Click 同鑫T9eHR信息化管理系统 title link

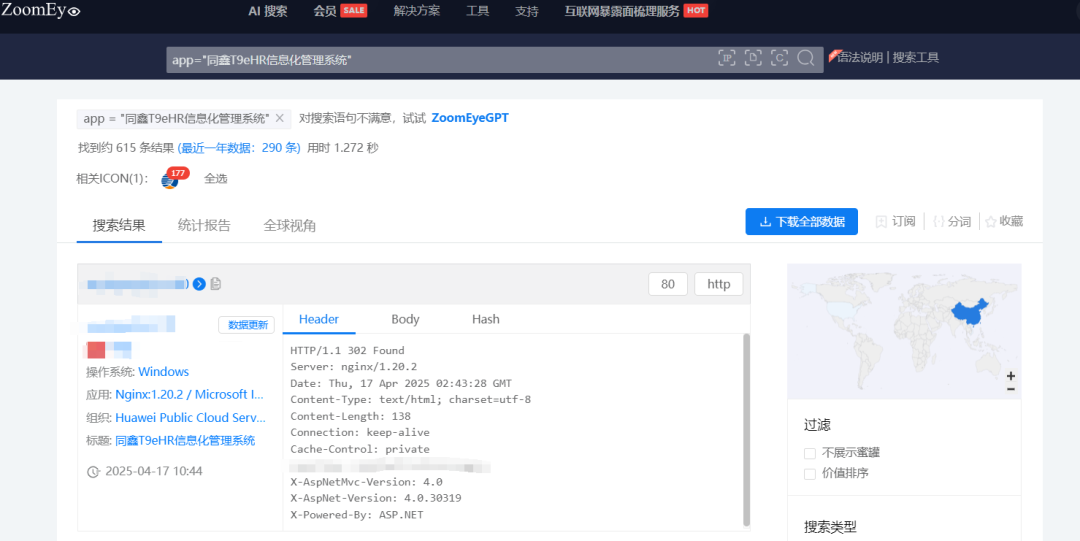click(x=185, y=440)
